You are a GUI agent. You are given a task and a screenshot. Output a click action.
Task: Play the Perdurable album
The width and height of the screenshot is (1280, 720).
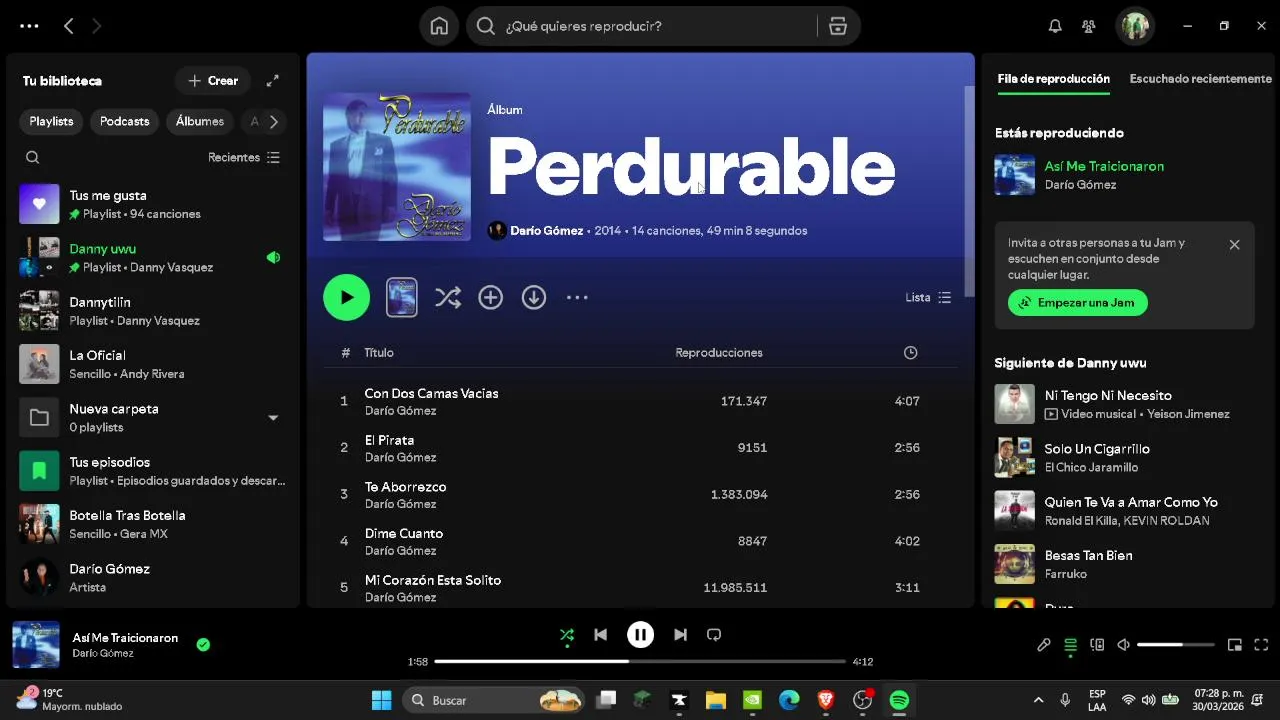[347, 297]
